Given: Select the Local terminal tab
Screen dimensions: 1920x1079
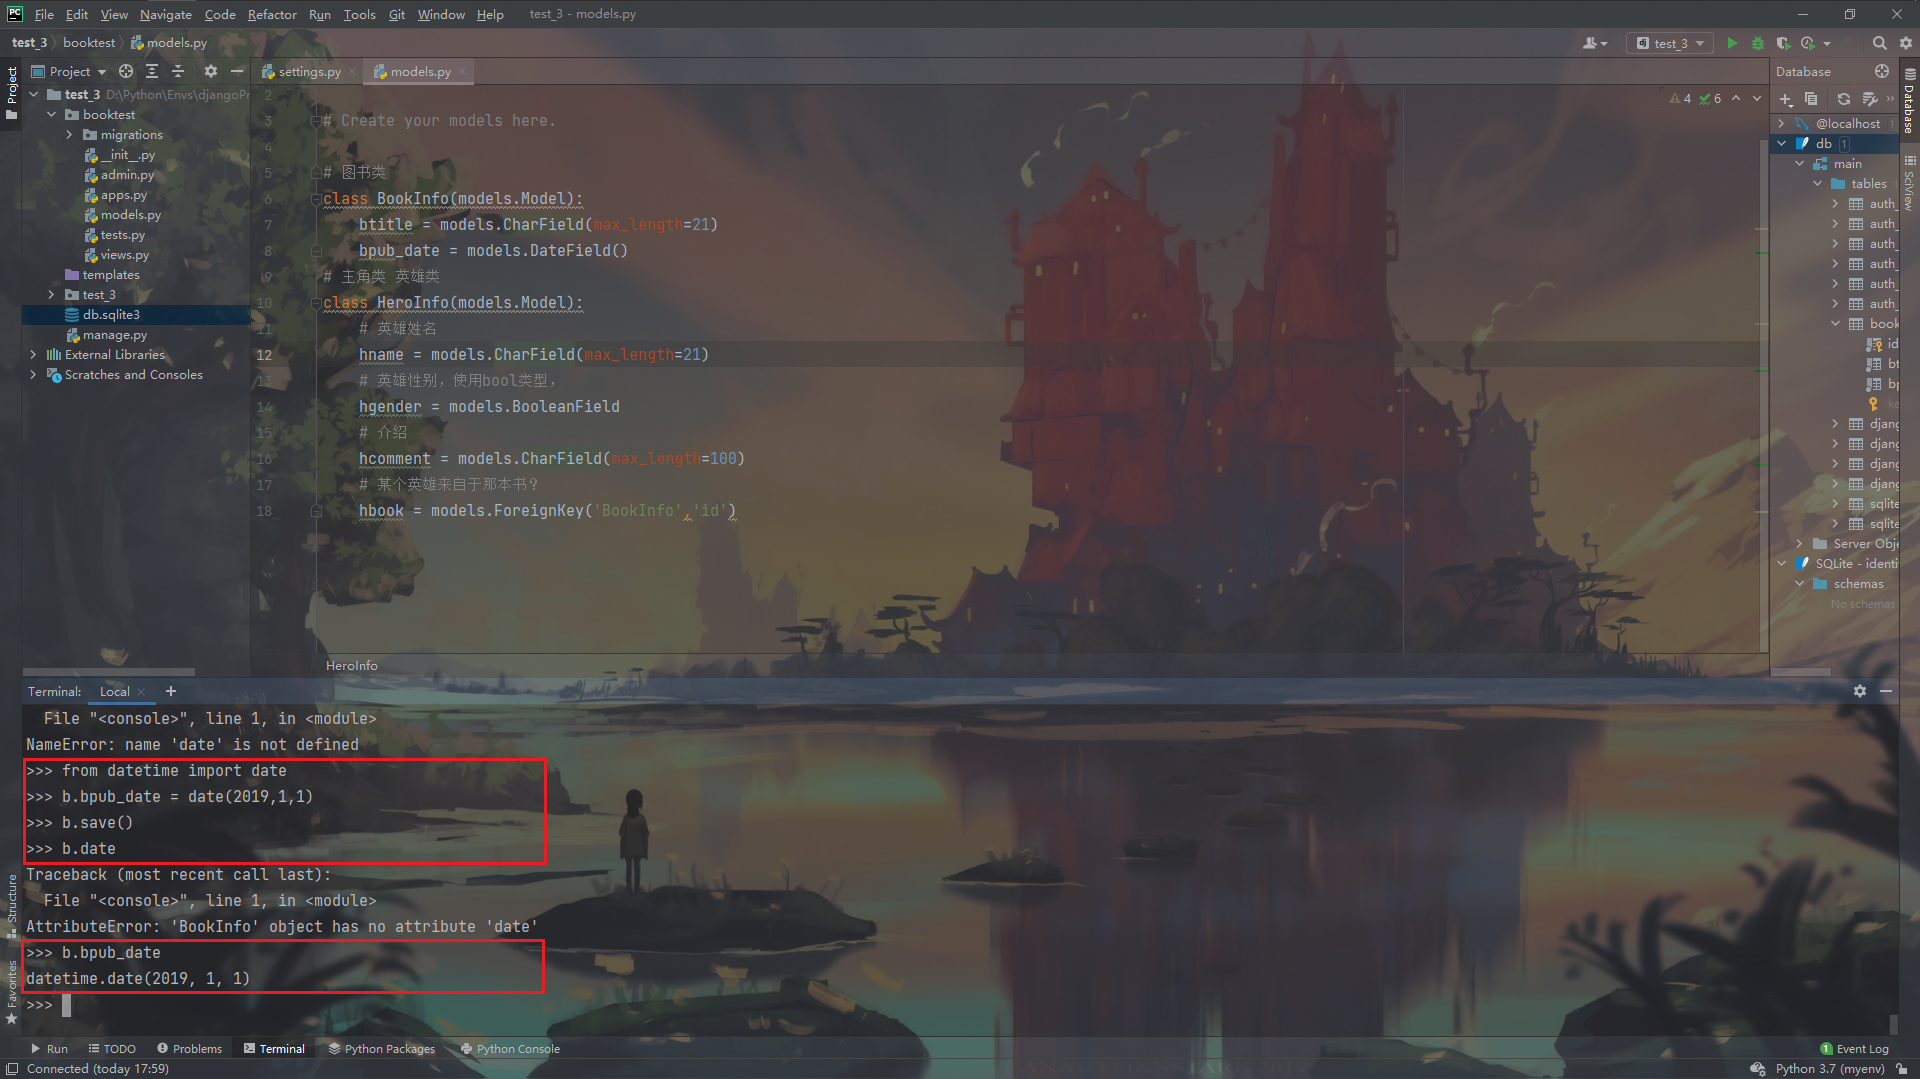Looking at the screenshot, I should (x=114, y=691).
